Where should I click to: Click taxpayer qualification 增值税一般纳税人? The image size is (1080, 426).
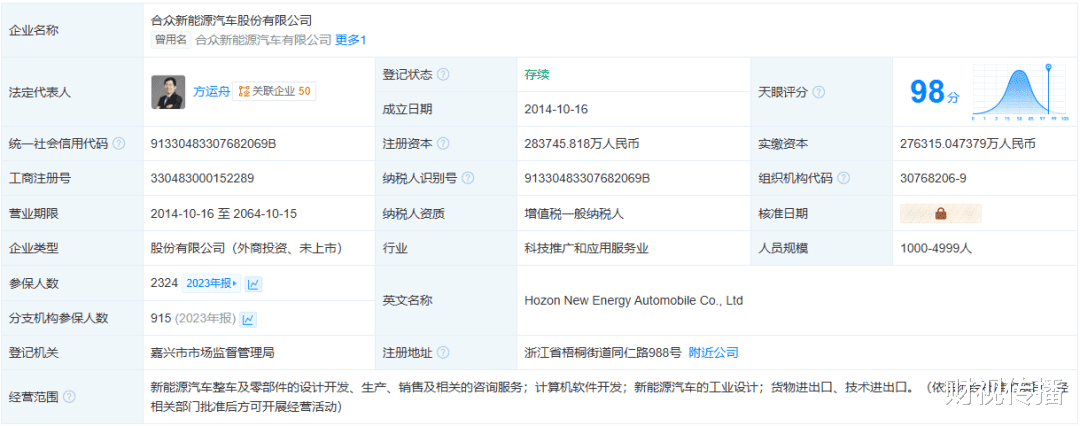[574, 214]
